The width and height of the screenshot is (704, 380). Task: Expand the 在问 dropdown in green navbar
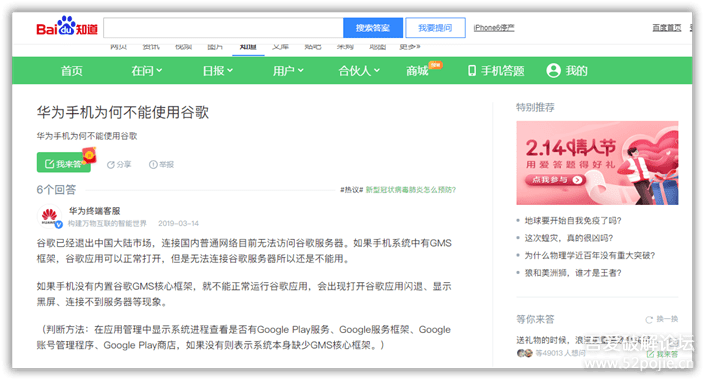coord(147,71)
